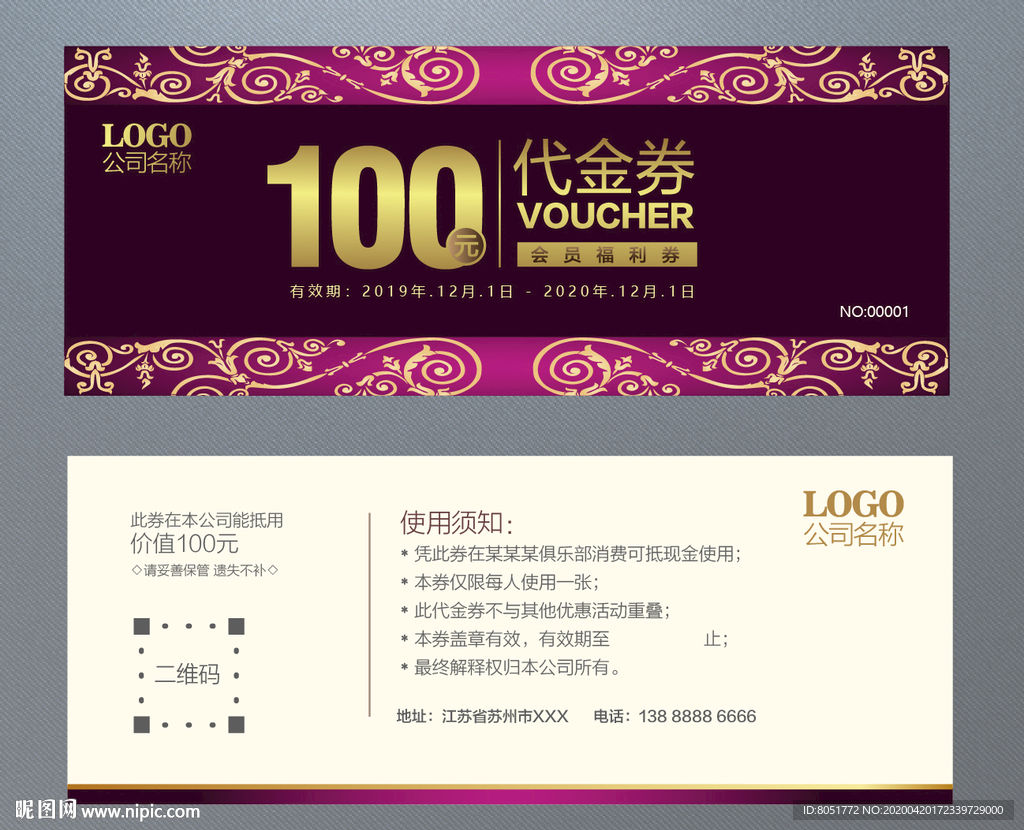The image size is (1024, 830).
Task: Click the 代金券 heading
Action: coord(604,167)
